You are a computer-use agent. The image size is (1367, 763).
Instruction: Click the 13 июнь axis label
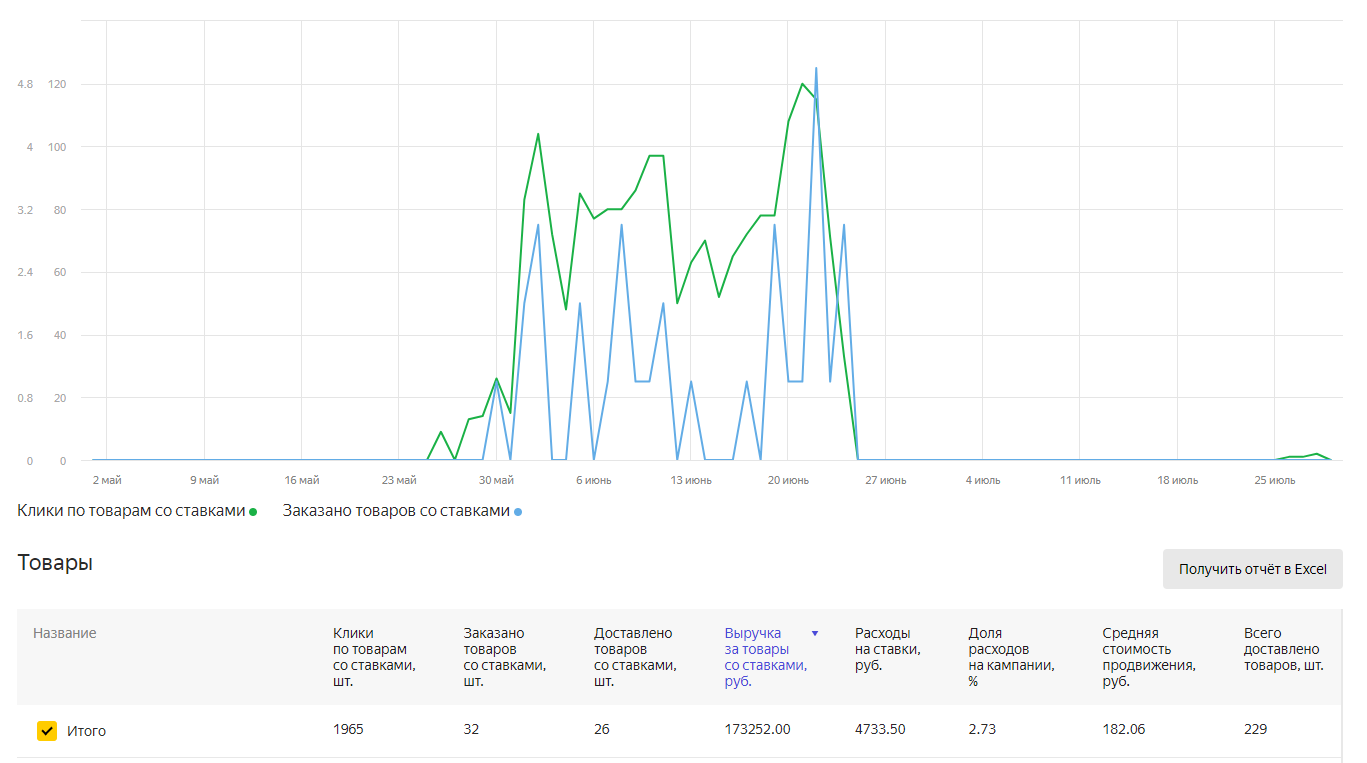pyautogui.click(x=690, y=481)
